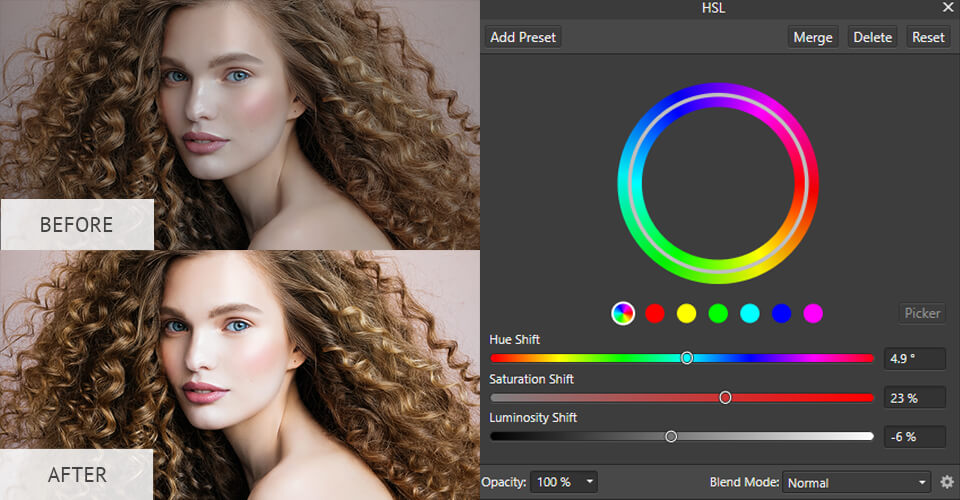Viewport: 960px width, 500px height.
Task: Activate the Picker button
Action: (922, 313)
